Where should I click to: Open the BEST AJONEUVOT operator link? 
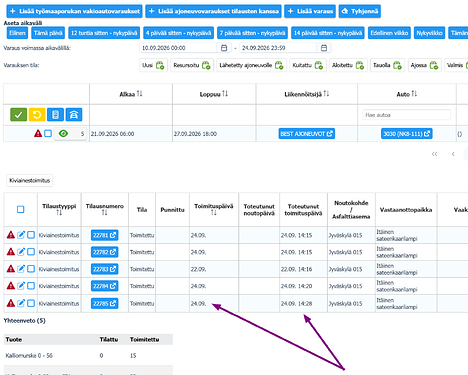point(307,134)
